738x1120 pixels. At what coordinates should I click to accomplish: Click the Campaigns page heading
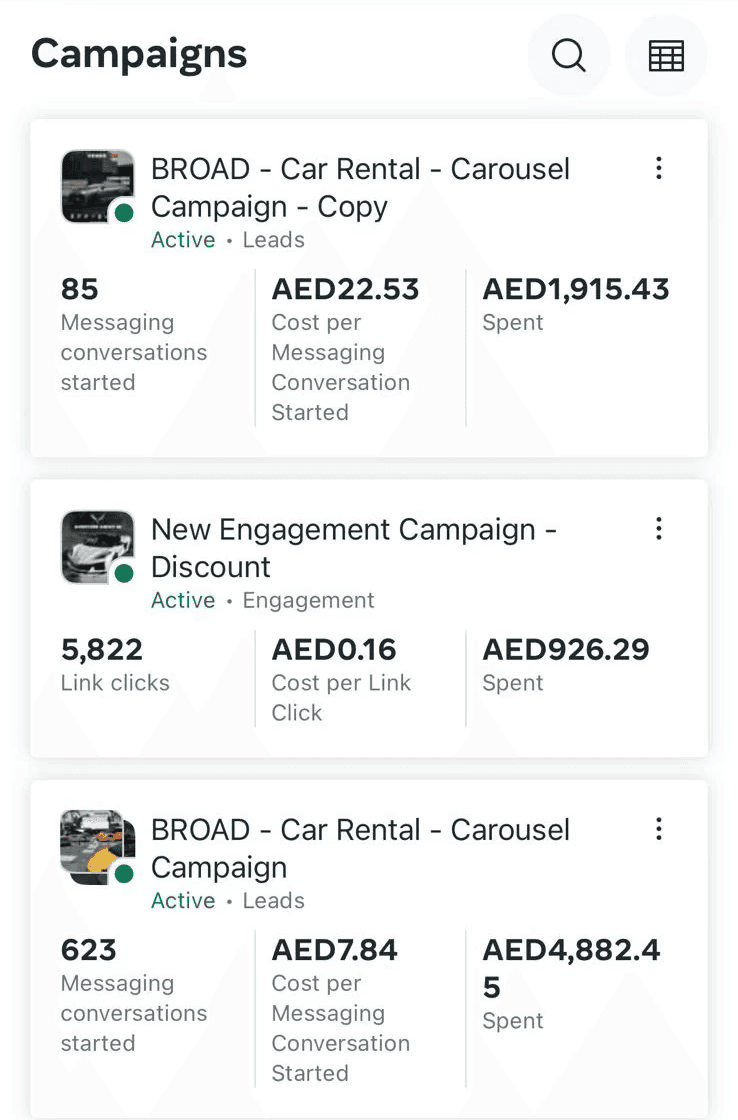139,54
